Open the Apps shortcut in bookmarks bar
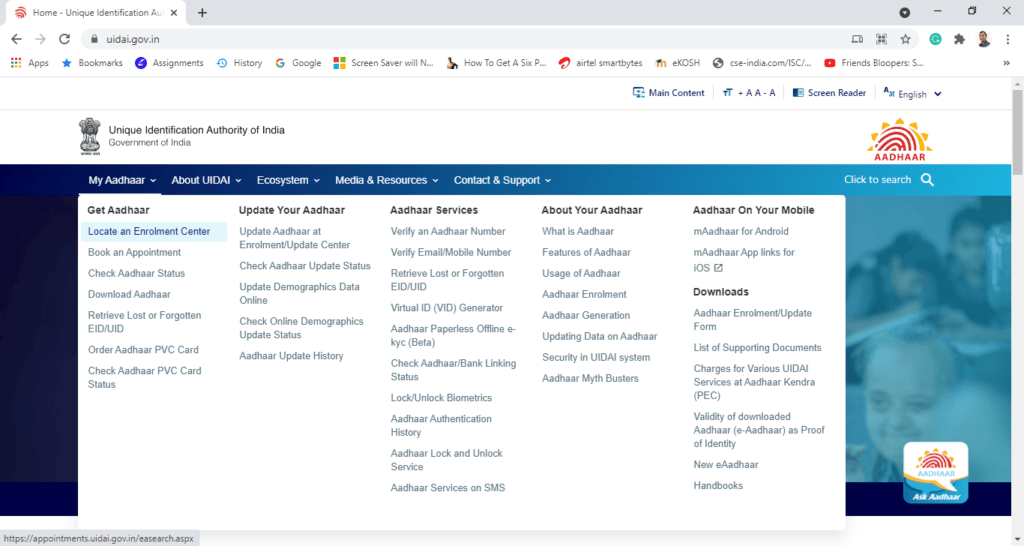Image resolution: width=1024 pixels, height=546 pixels. click(30, 63)
